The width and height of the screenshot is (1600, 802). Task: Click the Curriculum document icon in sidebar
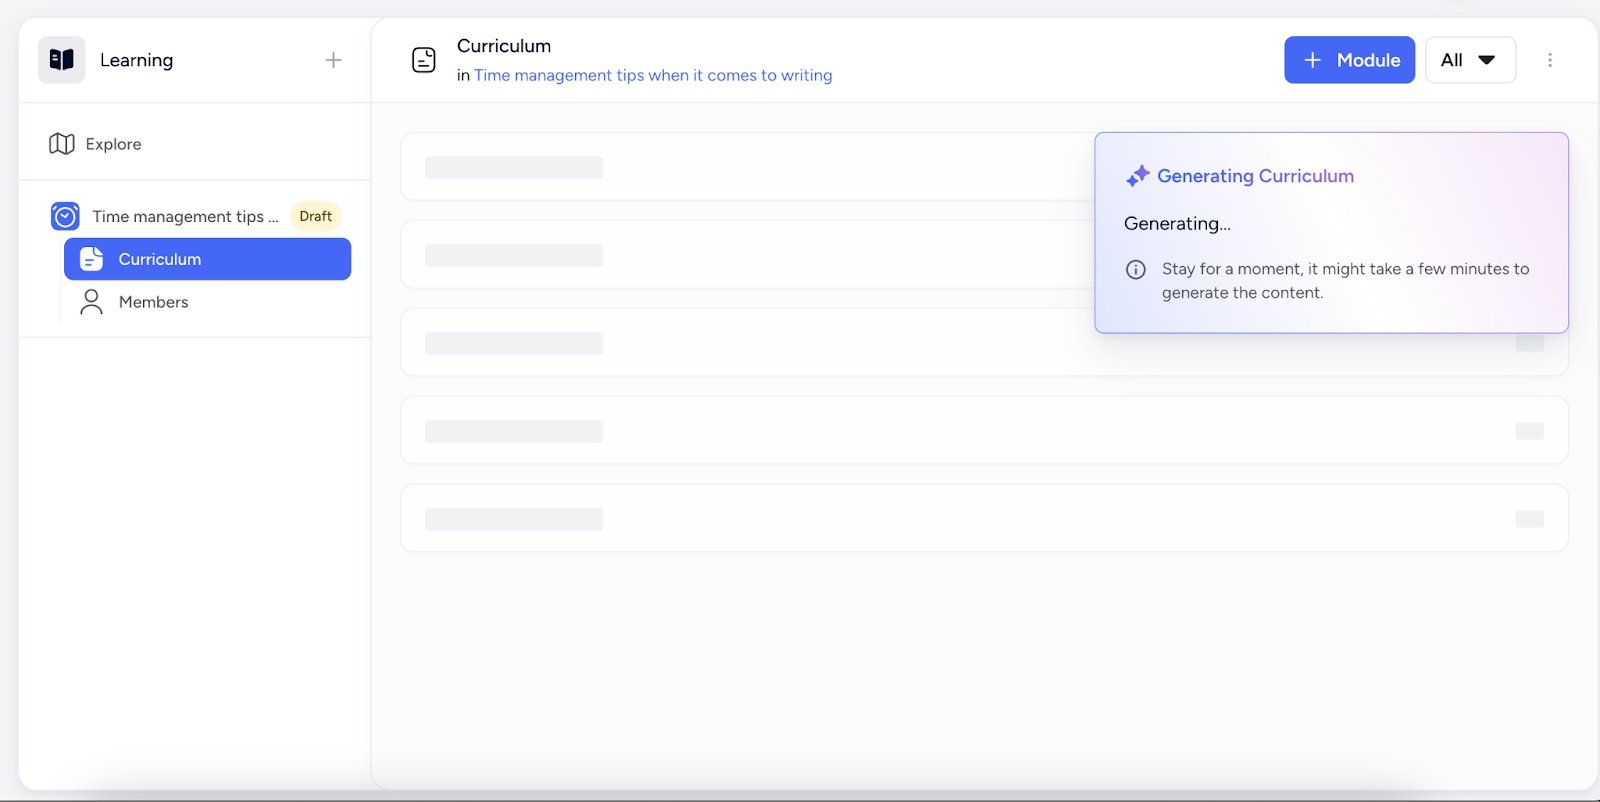click(92, 259)
